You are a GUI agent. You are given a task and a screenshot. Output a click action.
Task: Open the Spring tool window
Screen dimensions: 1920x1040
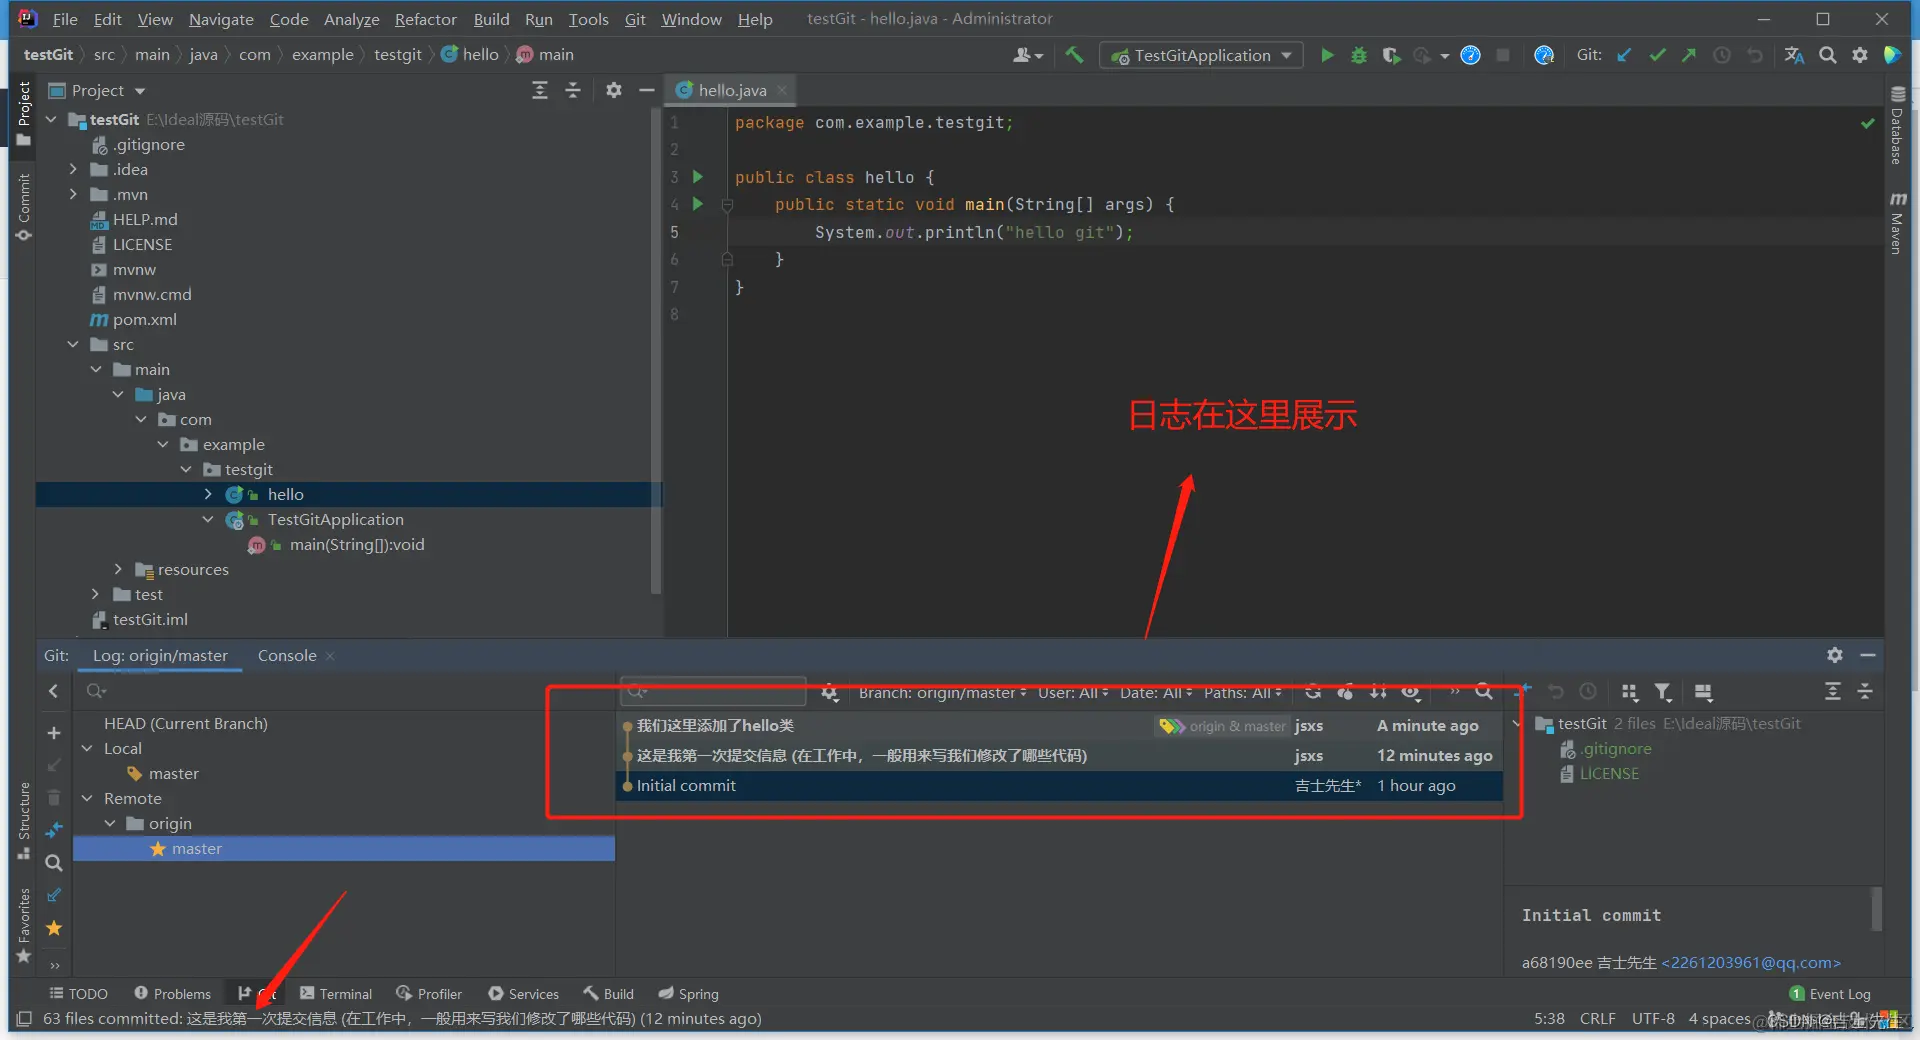coord(688,993)
